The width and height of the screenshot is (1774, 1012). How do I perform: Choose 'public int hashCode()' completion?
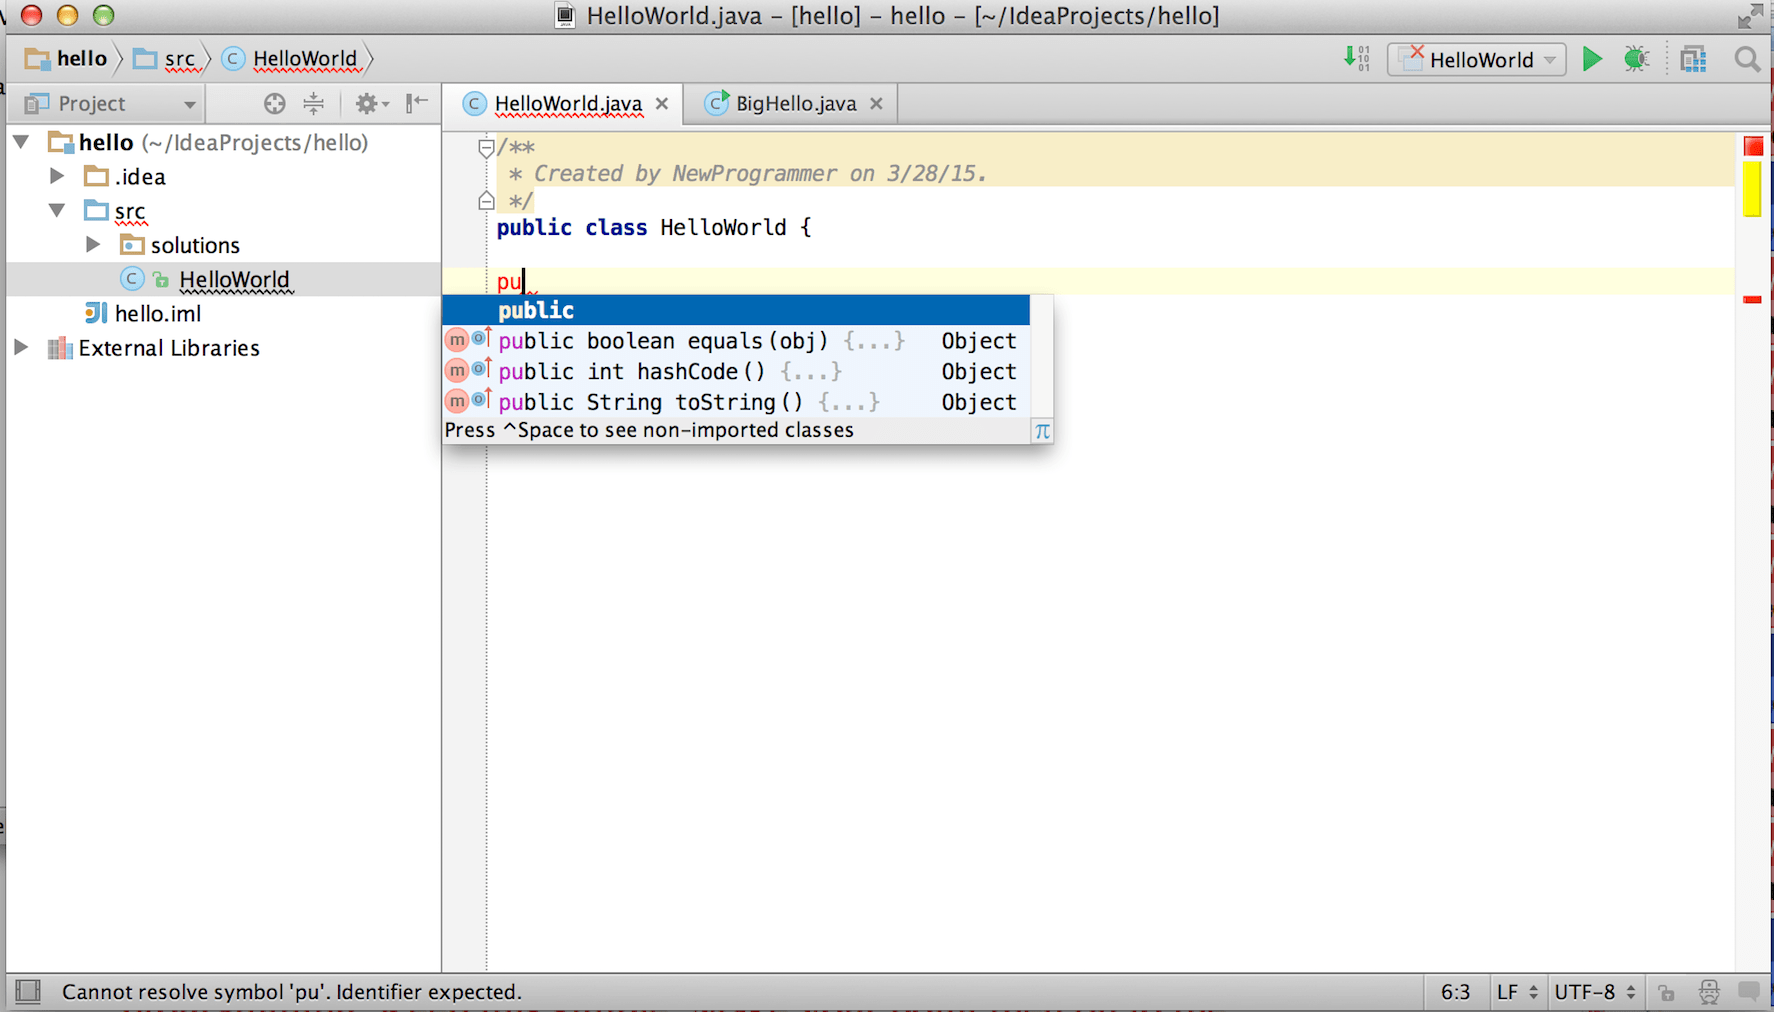(736, 371)
